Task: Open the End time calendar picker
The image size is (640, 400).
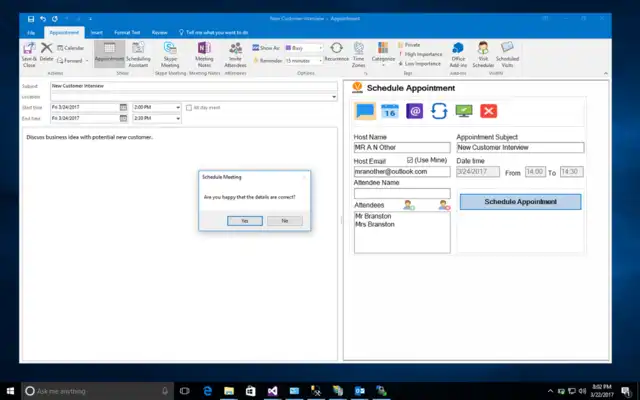Action: click(x=123, y=118)
